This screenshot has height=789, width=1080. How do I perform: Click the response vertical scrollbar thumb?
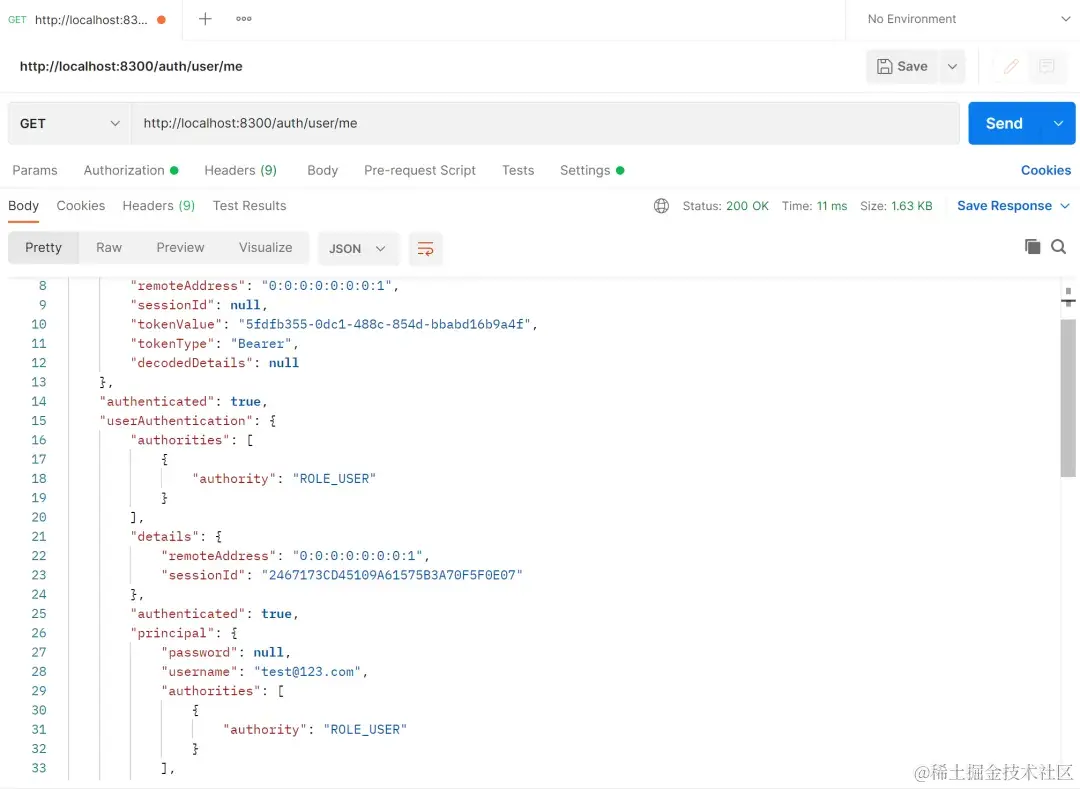tap(1068, 398)
